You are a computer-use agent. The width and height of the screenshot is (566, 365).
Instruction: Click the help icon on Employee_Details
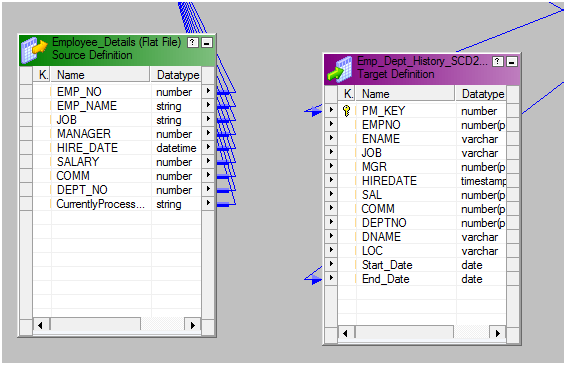click(x=193, y=43)
